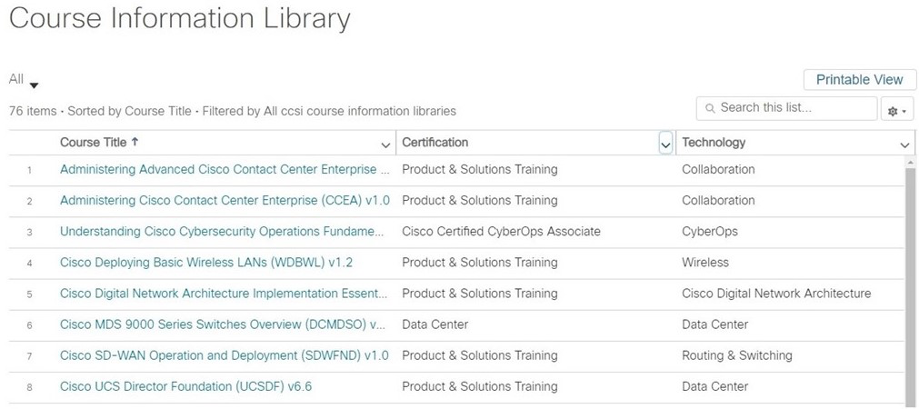Open Cisco MDS 9000 Series Switches Overview link
The height and width of the screenshot is (410, 920).
(x=222, y=324)
